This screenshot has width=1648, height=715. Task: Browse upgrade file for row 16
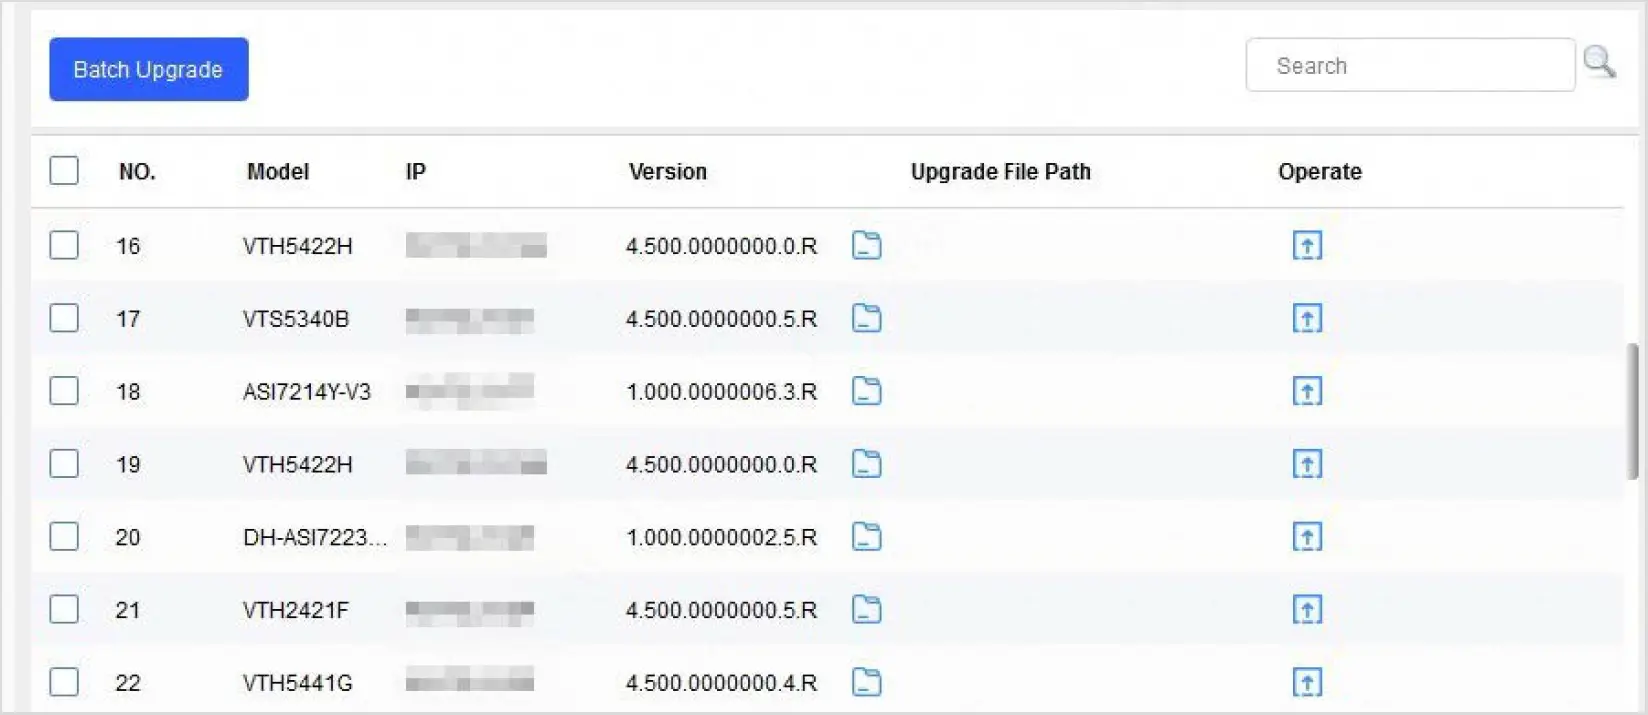866,245
